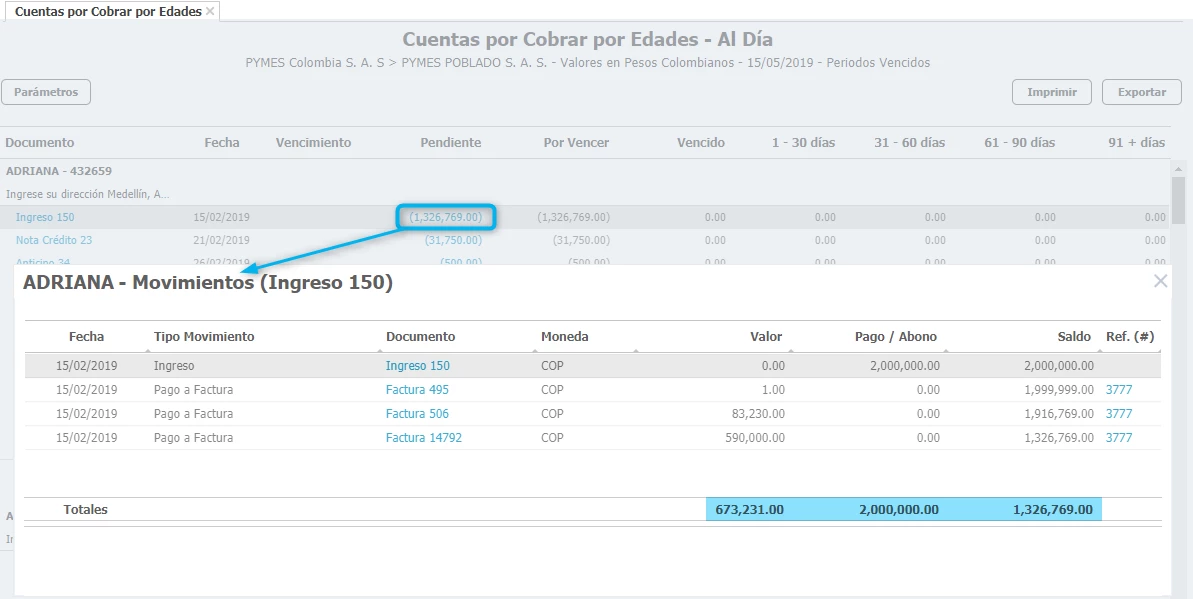This screenshot has width=1193, height=599.
Task: Open the Parámetros settings
Action: (x=46, y=92)
